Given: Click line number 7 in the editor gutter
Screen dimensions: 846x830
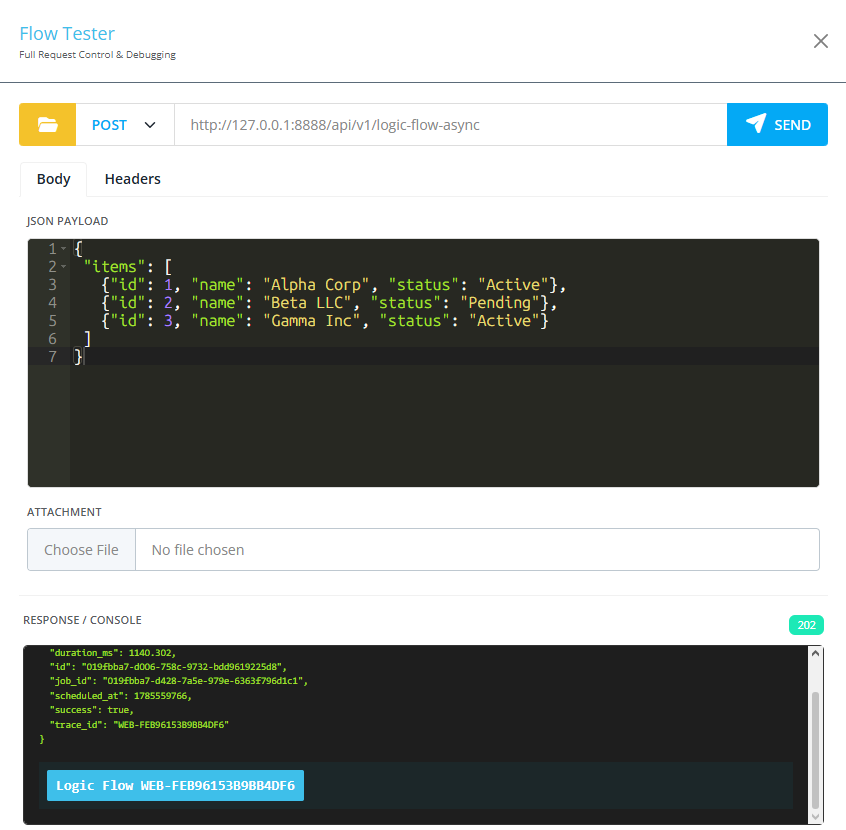Looking at the screenshot, I should 52,357.
